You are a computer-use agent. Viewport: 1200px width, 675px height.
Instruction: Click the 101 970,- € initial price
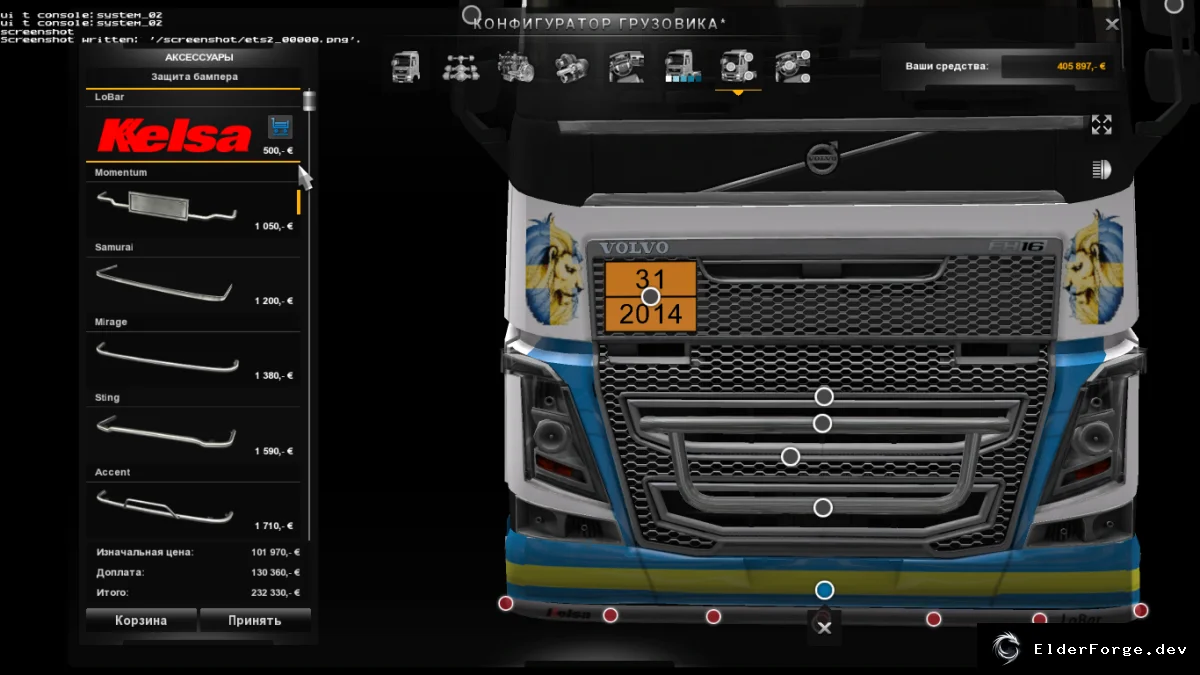click(275, 552)
